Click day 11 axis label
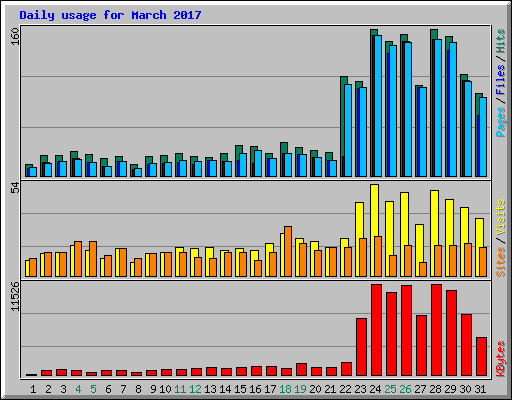 [x=180, y=389]
